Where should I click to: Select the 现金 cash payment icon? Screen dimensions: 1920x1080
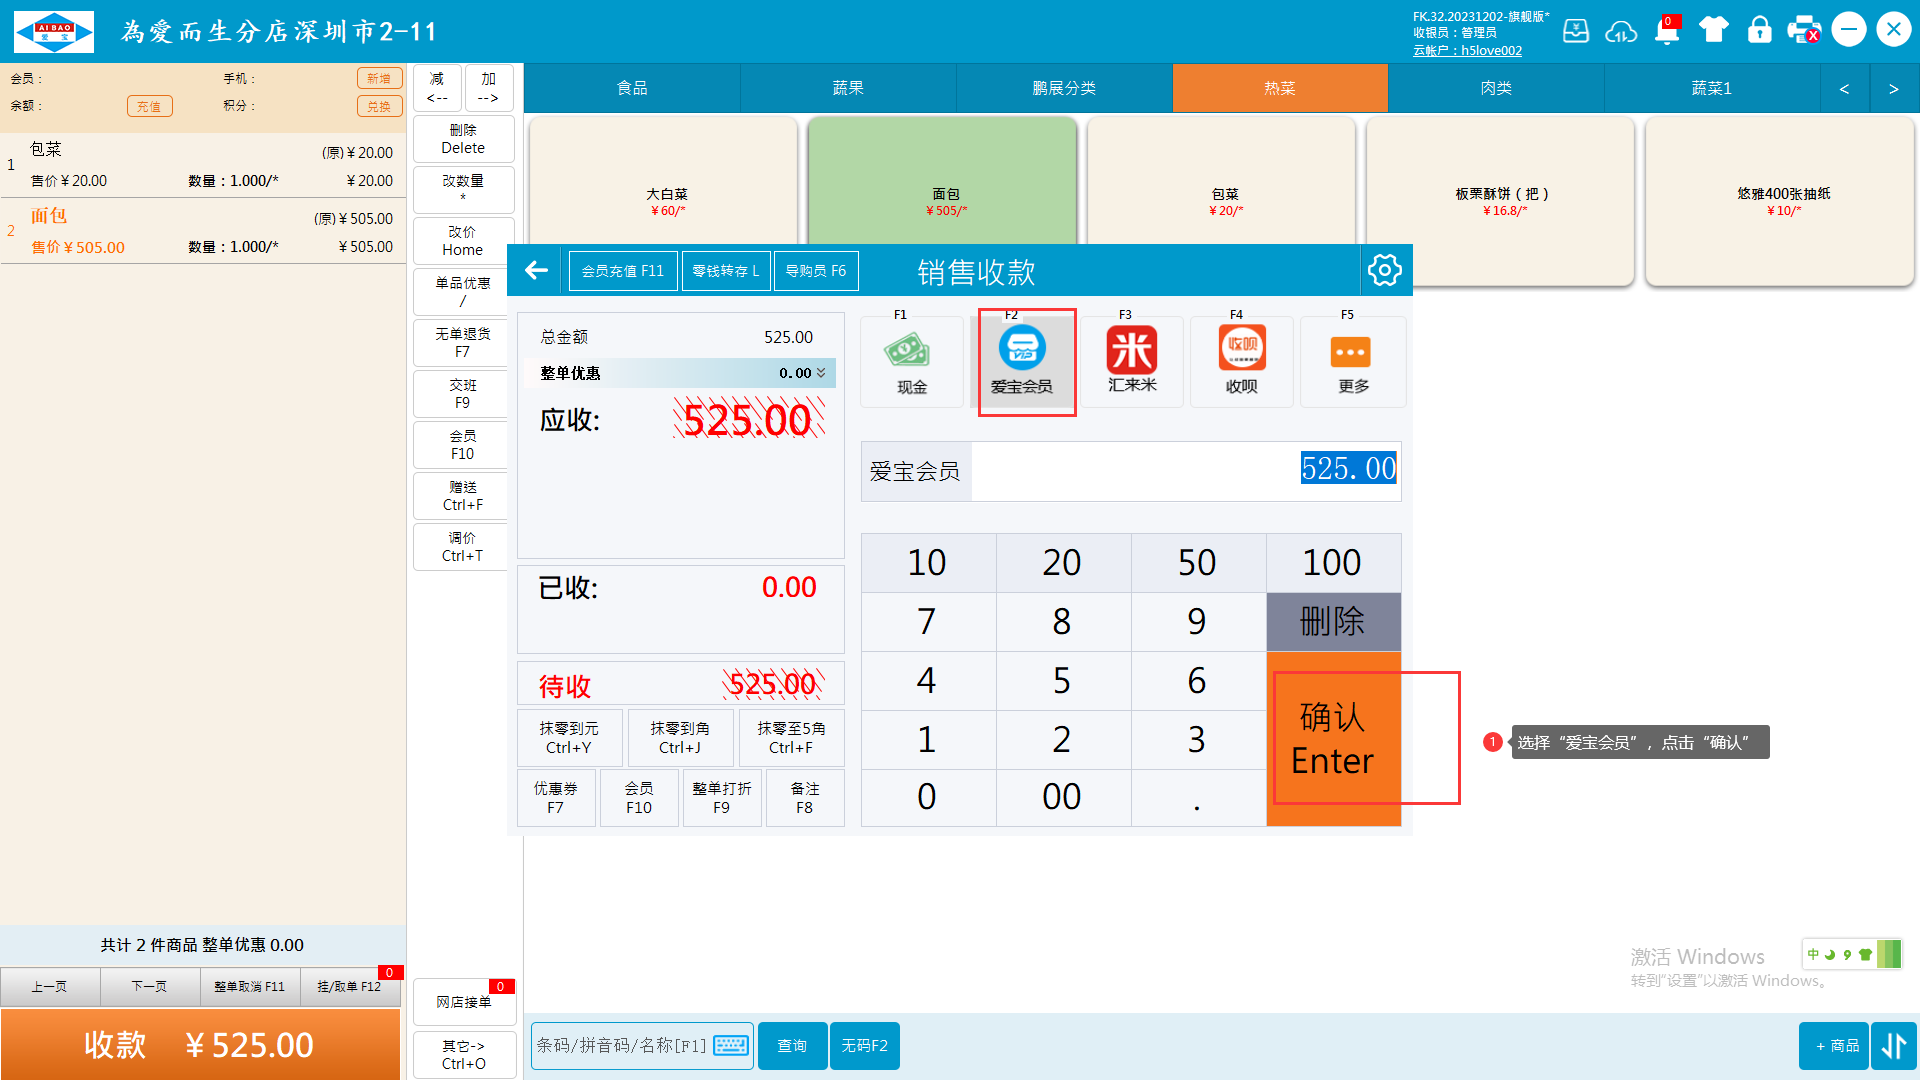click(911, 362)
